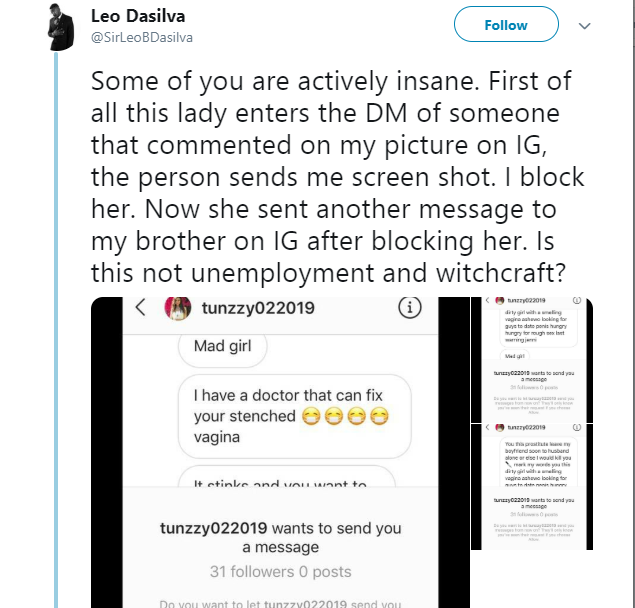
Task: Click info icon in the top-right thumbnail
Action: (577, 300)
